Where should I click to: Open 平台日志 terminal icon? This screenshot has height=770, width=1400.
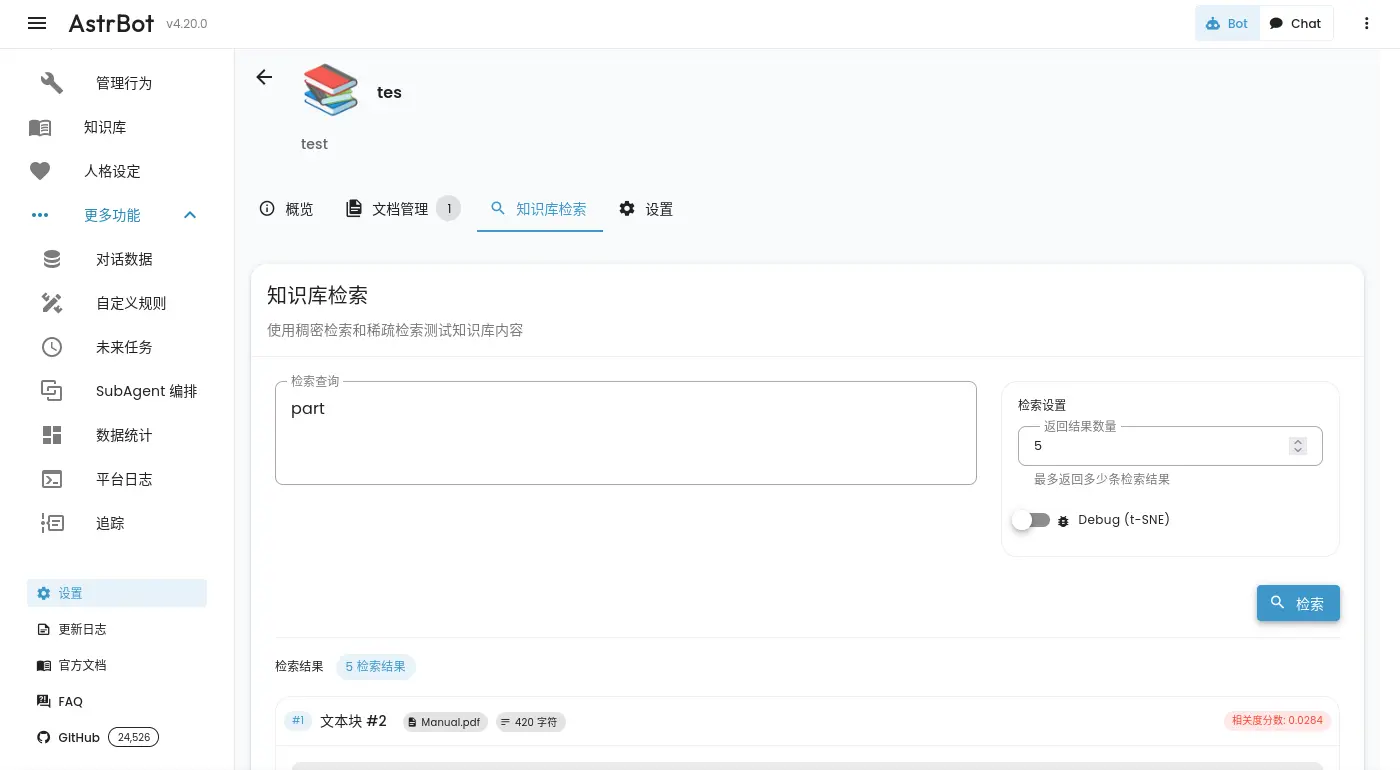(52, 480)
